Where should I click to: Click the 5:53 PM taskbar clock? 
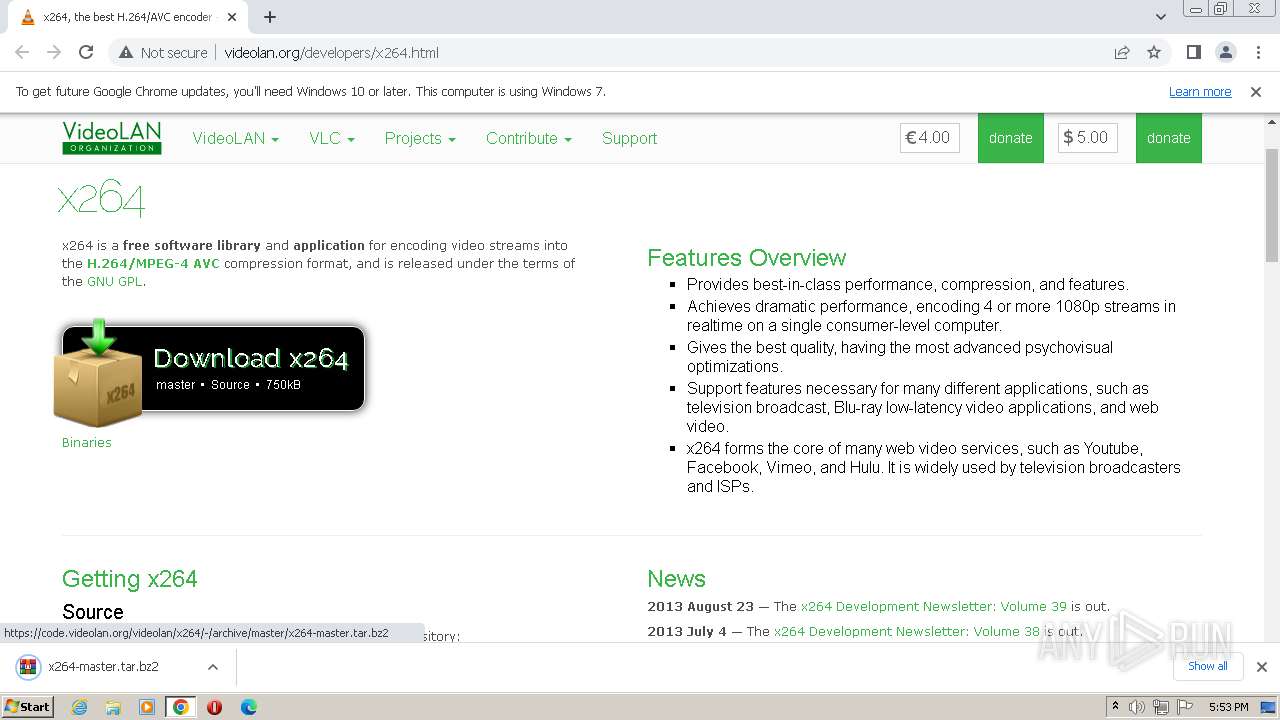click(x=1228, y=707)
